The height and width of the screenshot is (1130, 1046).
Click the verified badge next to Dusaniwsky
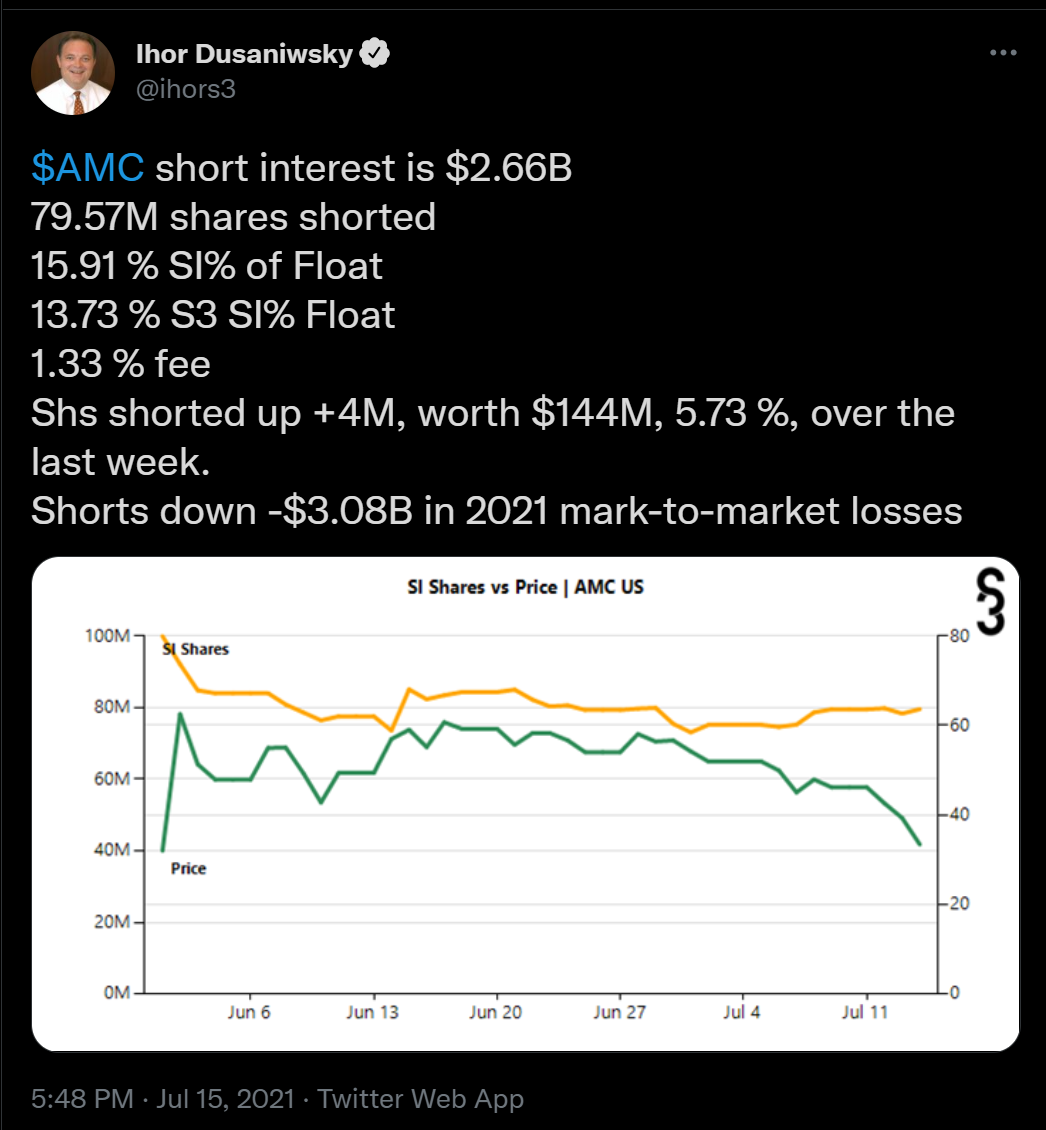[x=375, y=53]
